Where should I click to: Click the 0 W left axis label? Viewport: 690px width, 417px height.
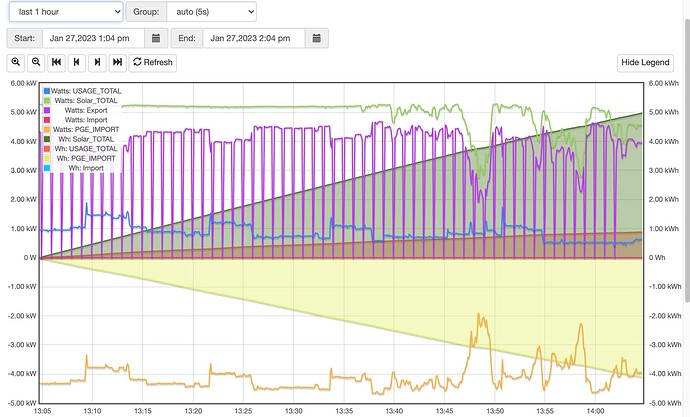click(x=30, y=258)
